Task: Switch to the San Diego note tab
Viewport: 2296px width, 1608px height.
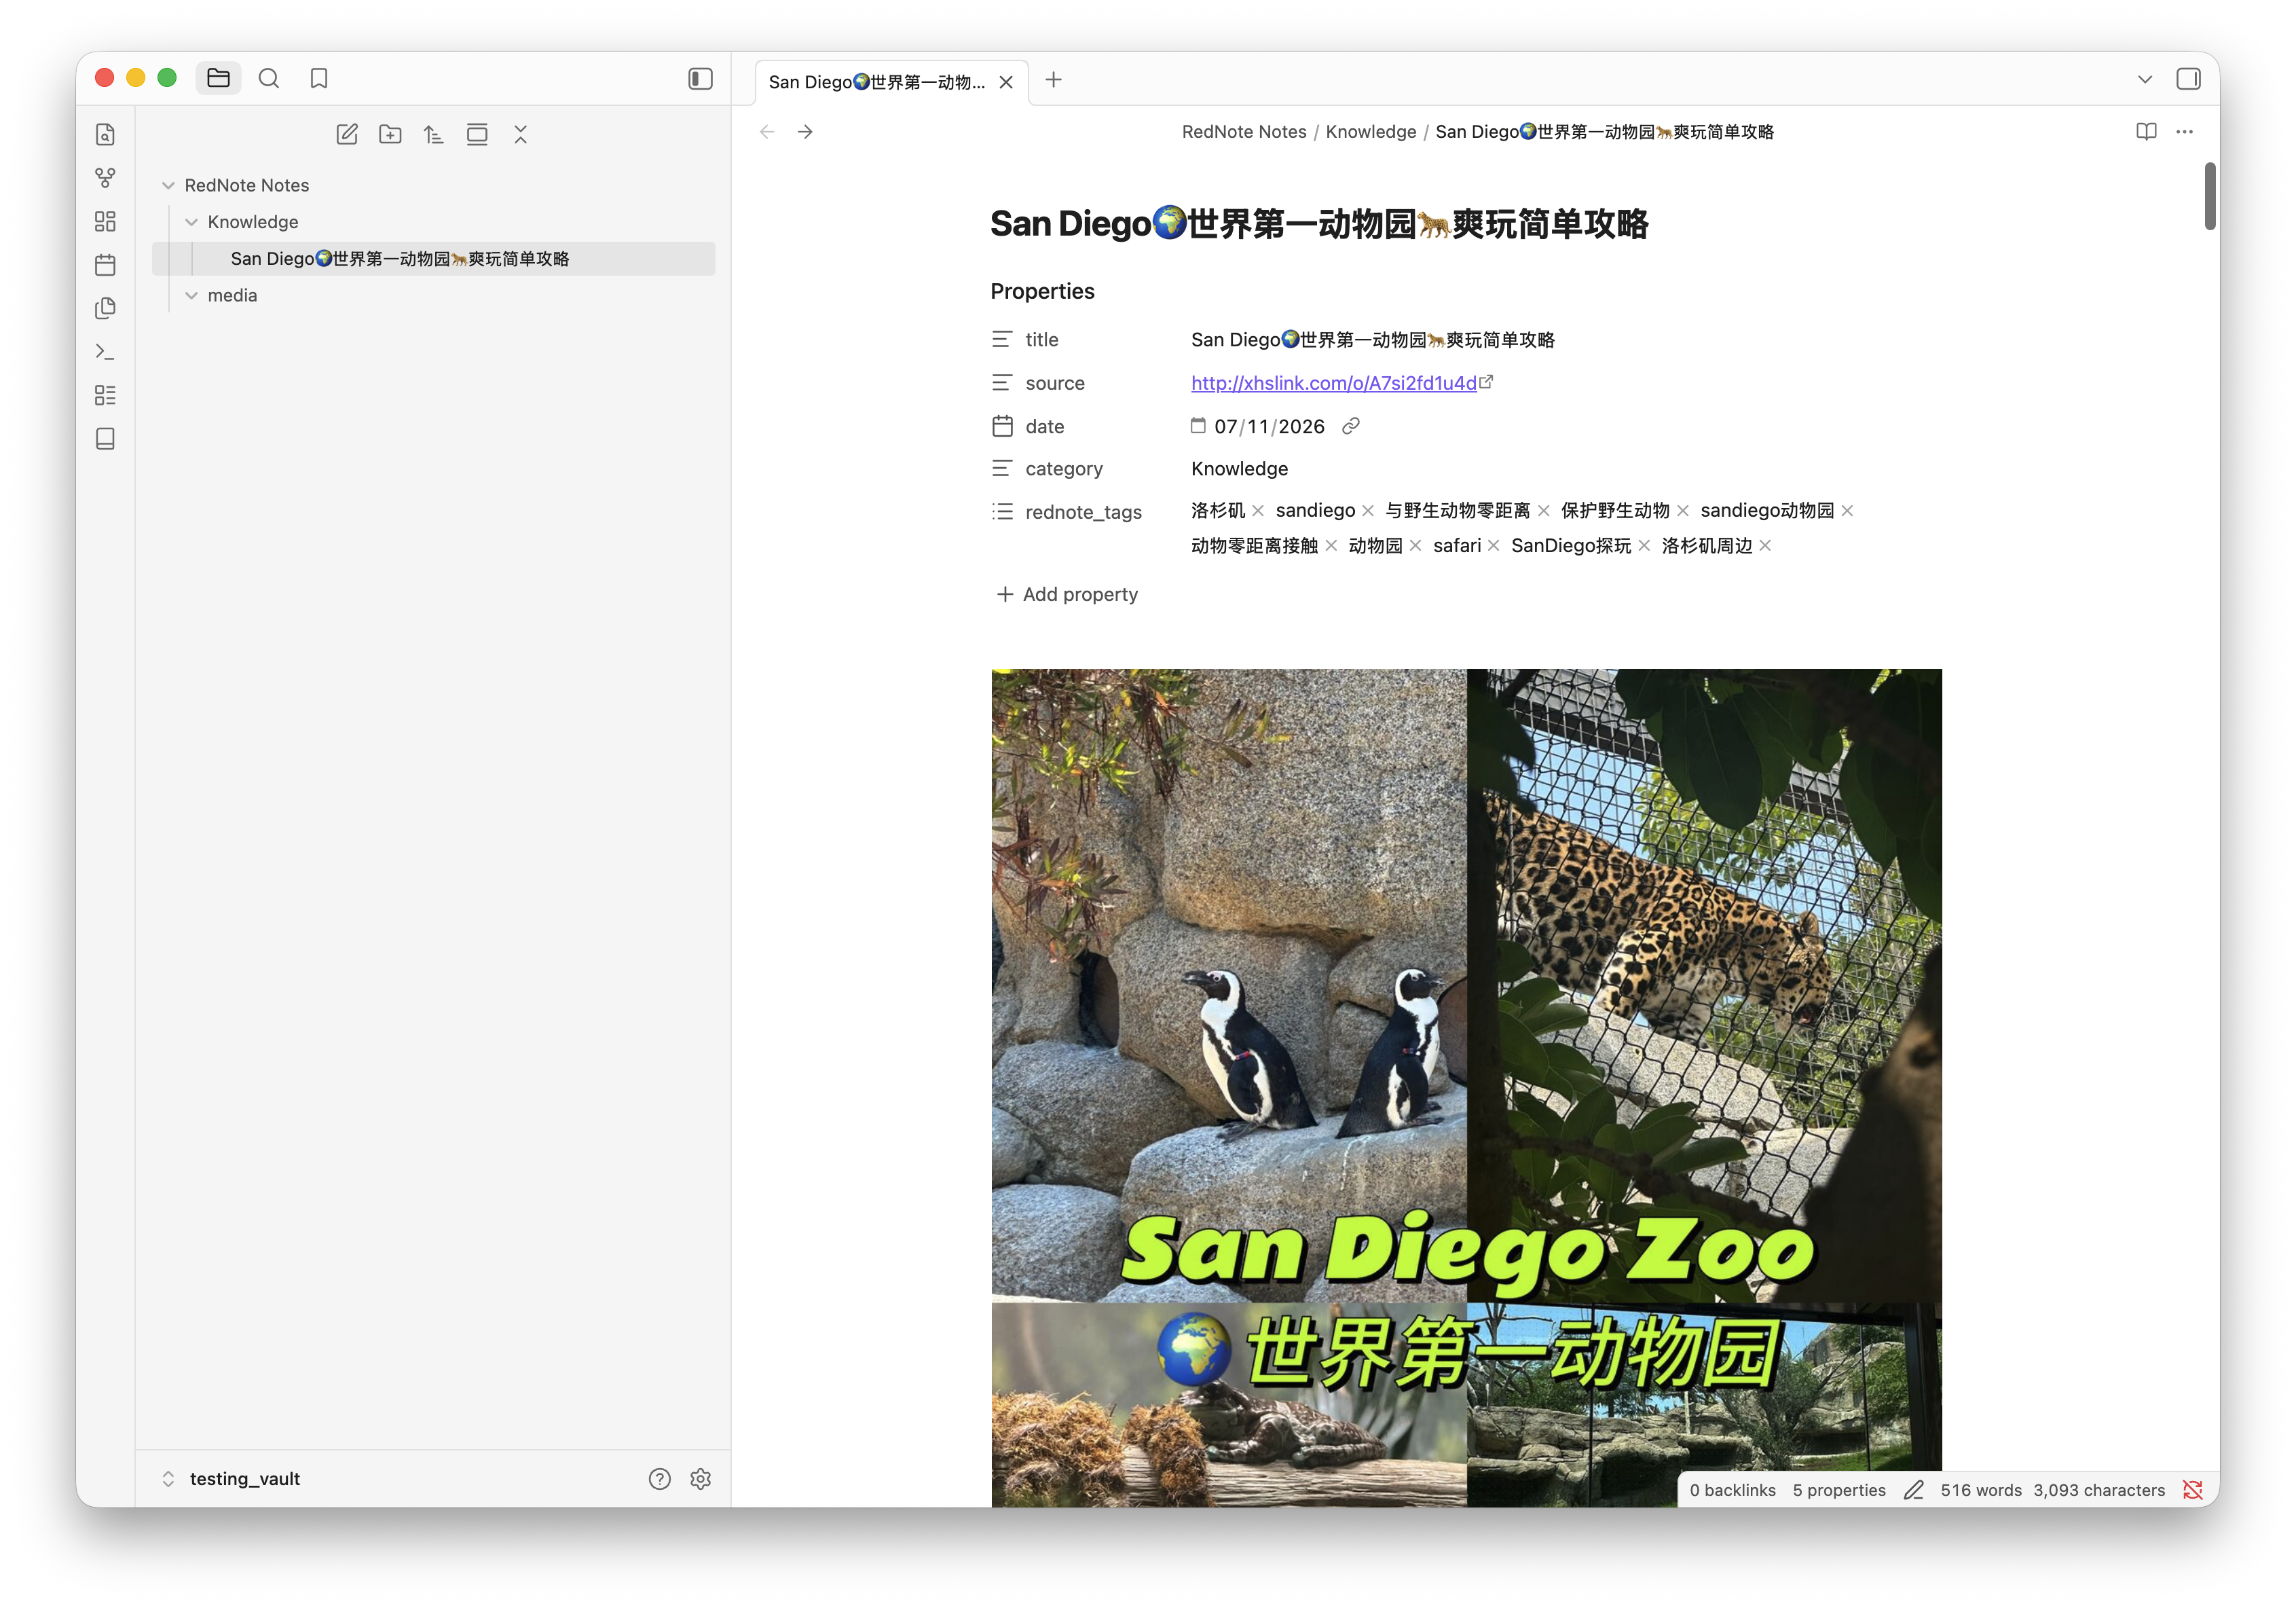Action: [876, 82]
